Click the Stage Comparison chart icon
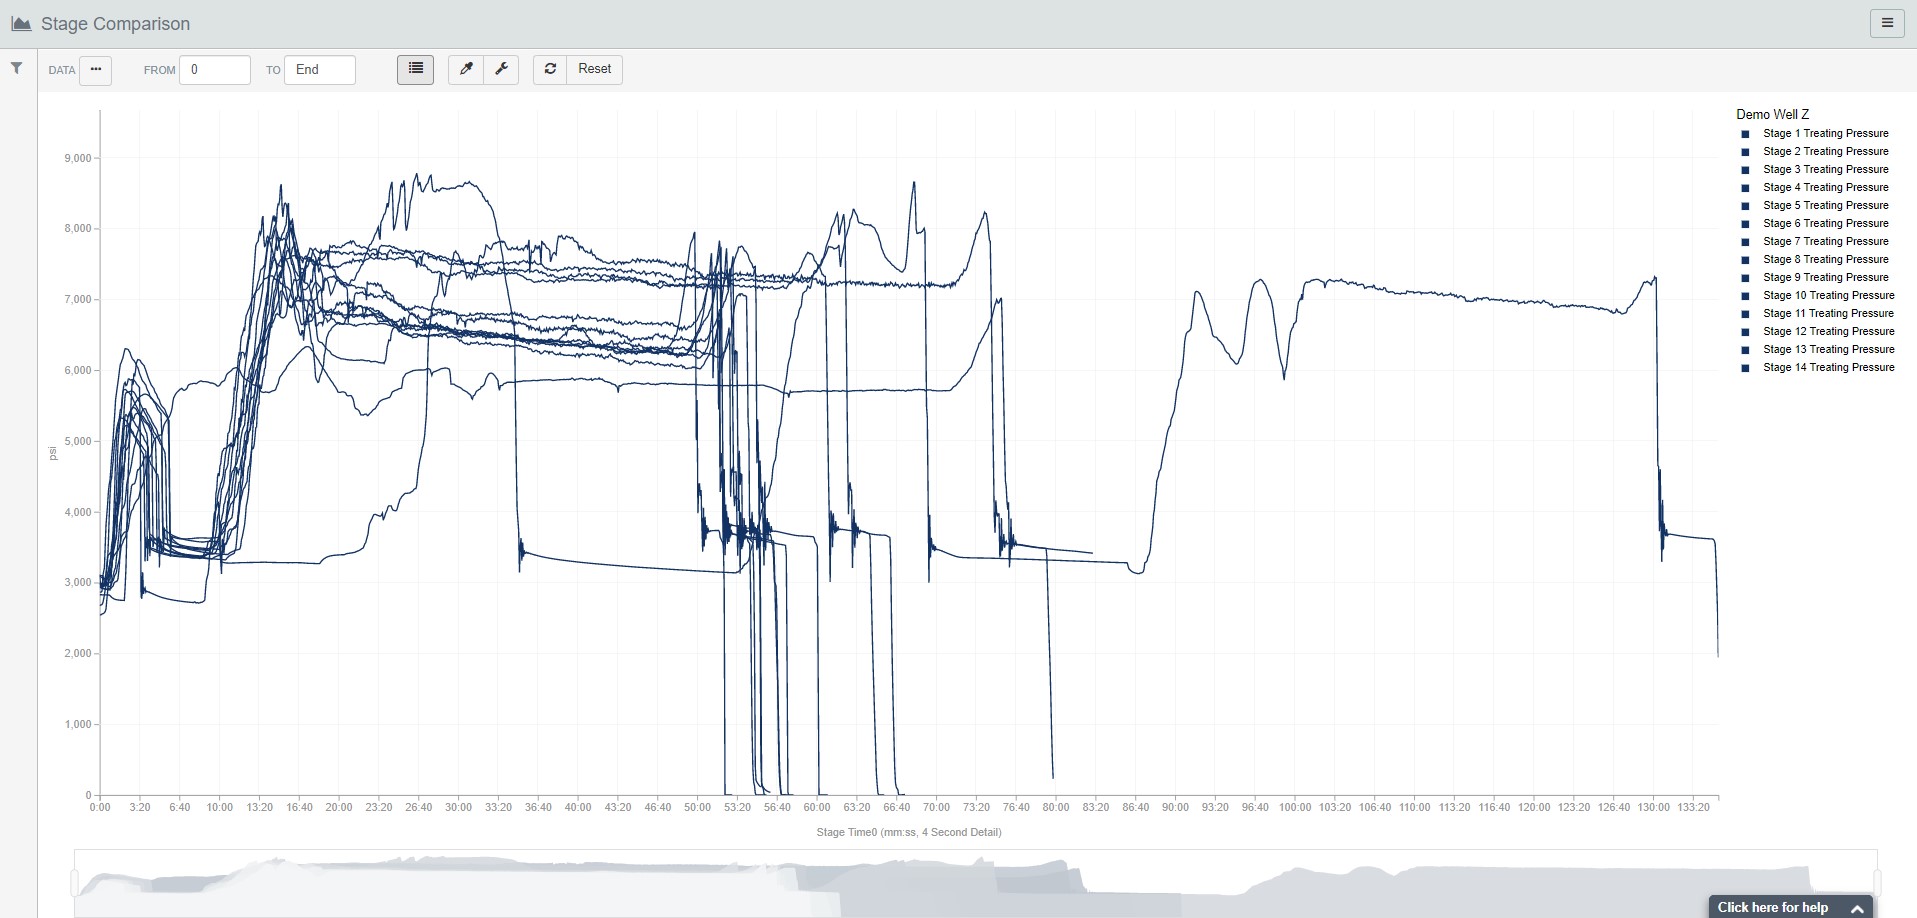The width and height of the screenshot is (1917, 918). 21,23
